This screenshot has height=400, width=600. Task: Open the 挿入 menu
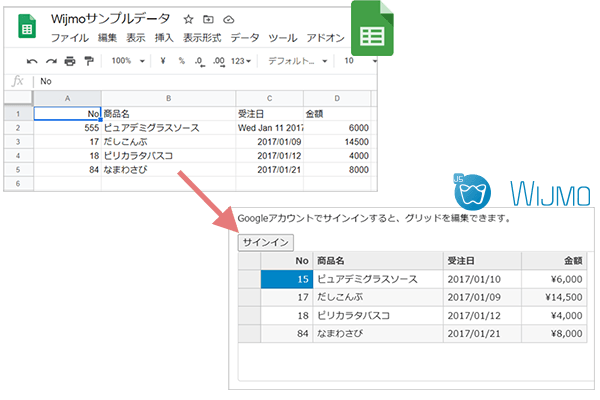164,38
